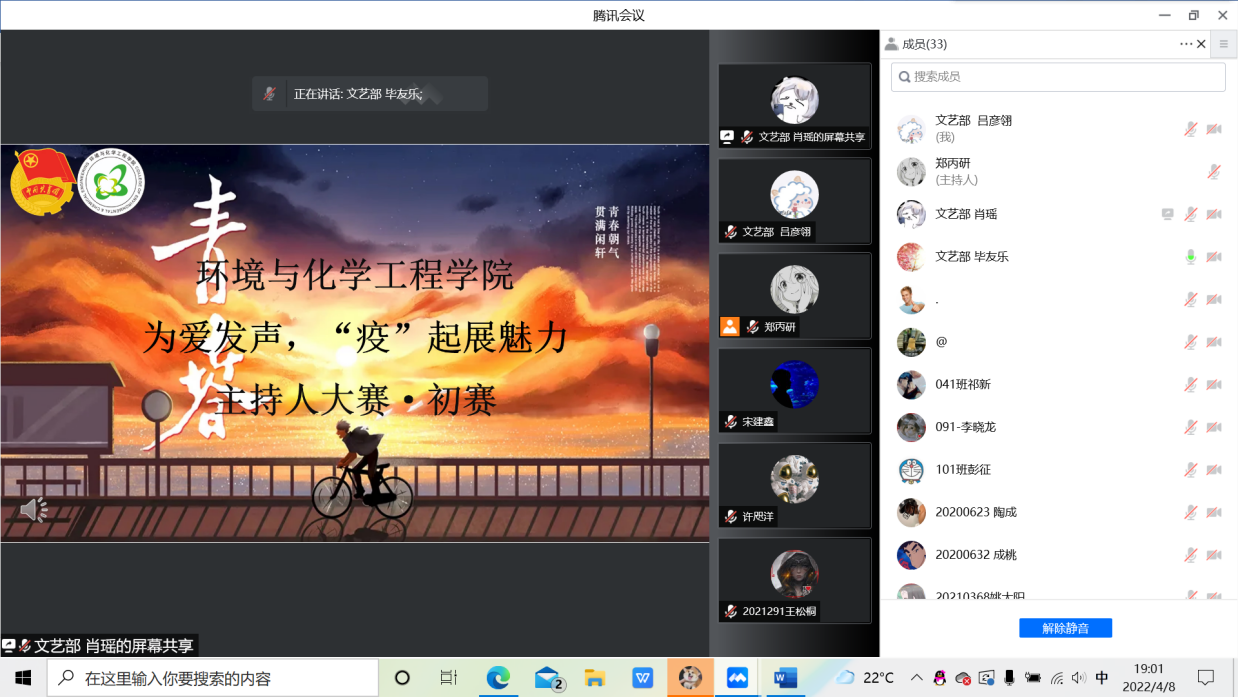Screen dimensions: 1238x697
Task: Click muted mic icon for 文艺部 肖瑶 row
Action: point(1190,214)
